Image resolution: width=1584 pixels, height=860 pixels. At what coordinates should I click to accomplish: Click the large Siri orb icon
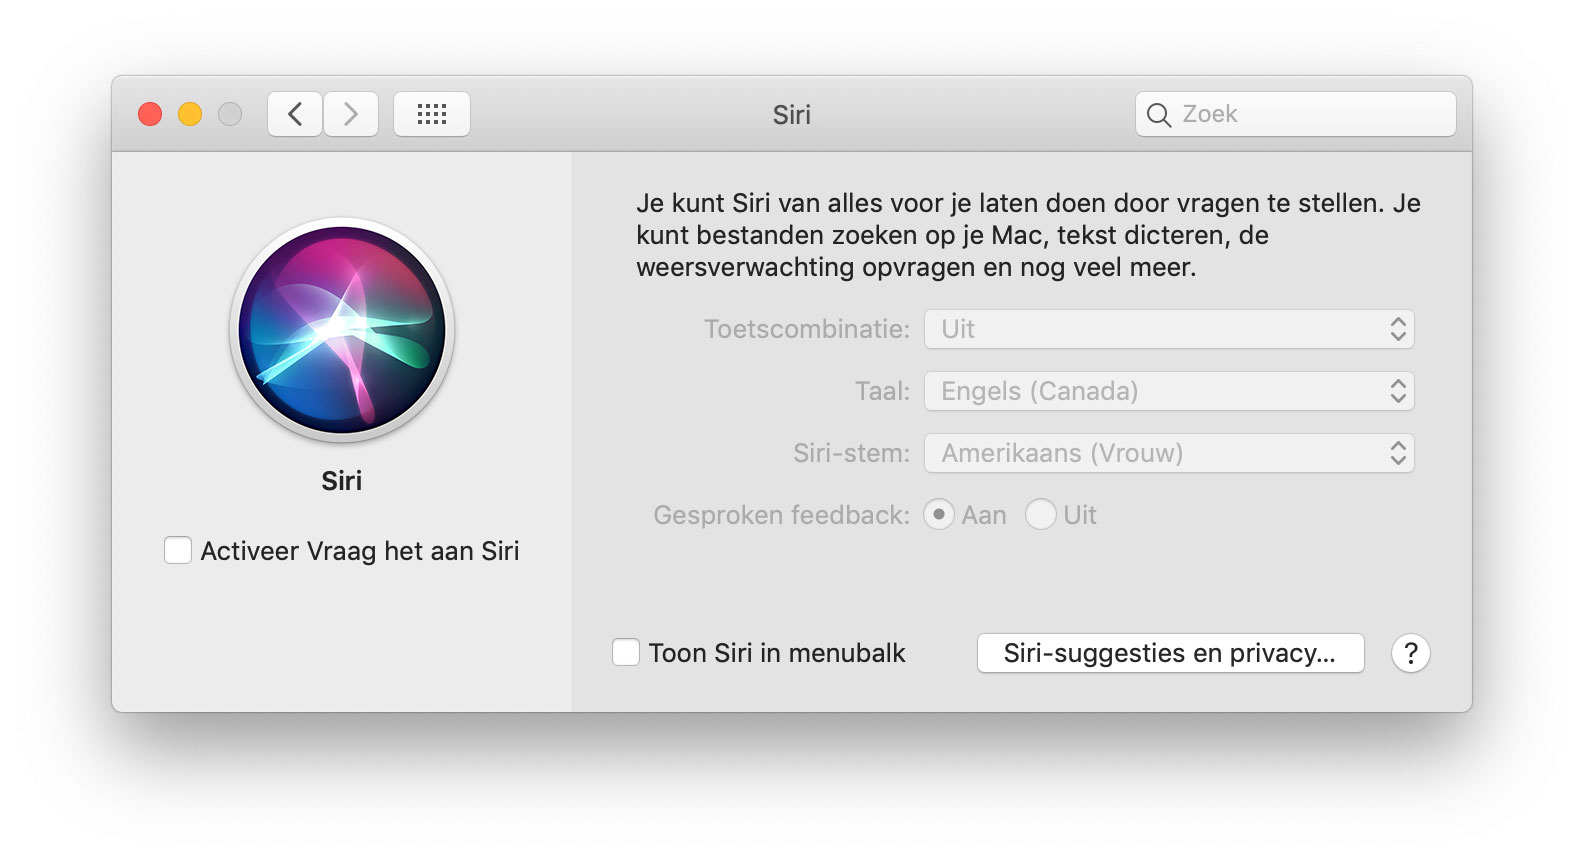[342, 330]
